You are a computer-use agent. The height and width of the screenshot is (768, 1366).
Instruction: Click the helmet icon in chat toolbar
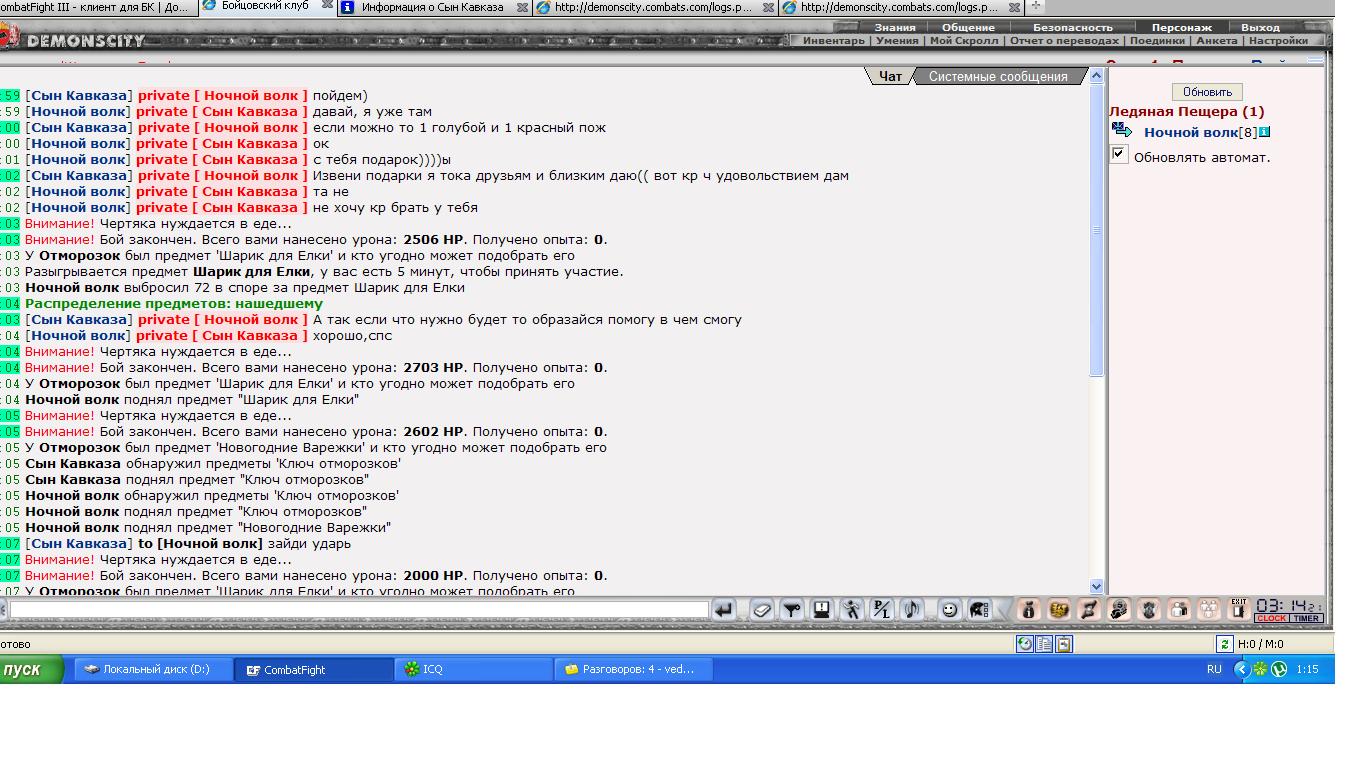pos(980,609)
